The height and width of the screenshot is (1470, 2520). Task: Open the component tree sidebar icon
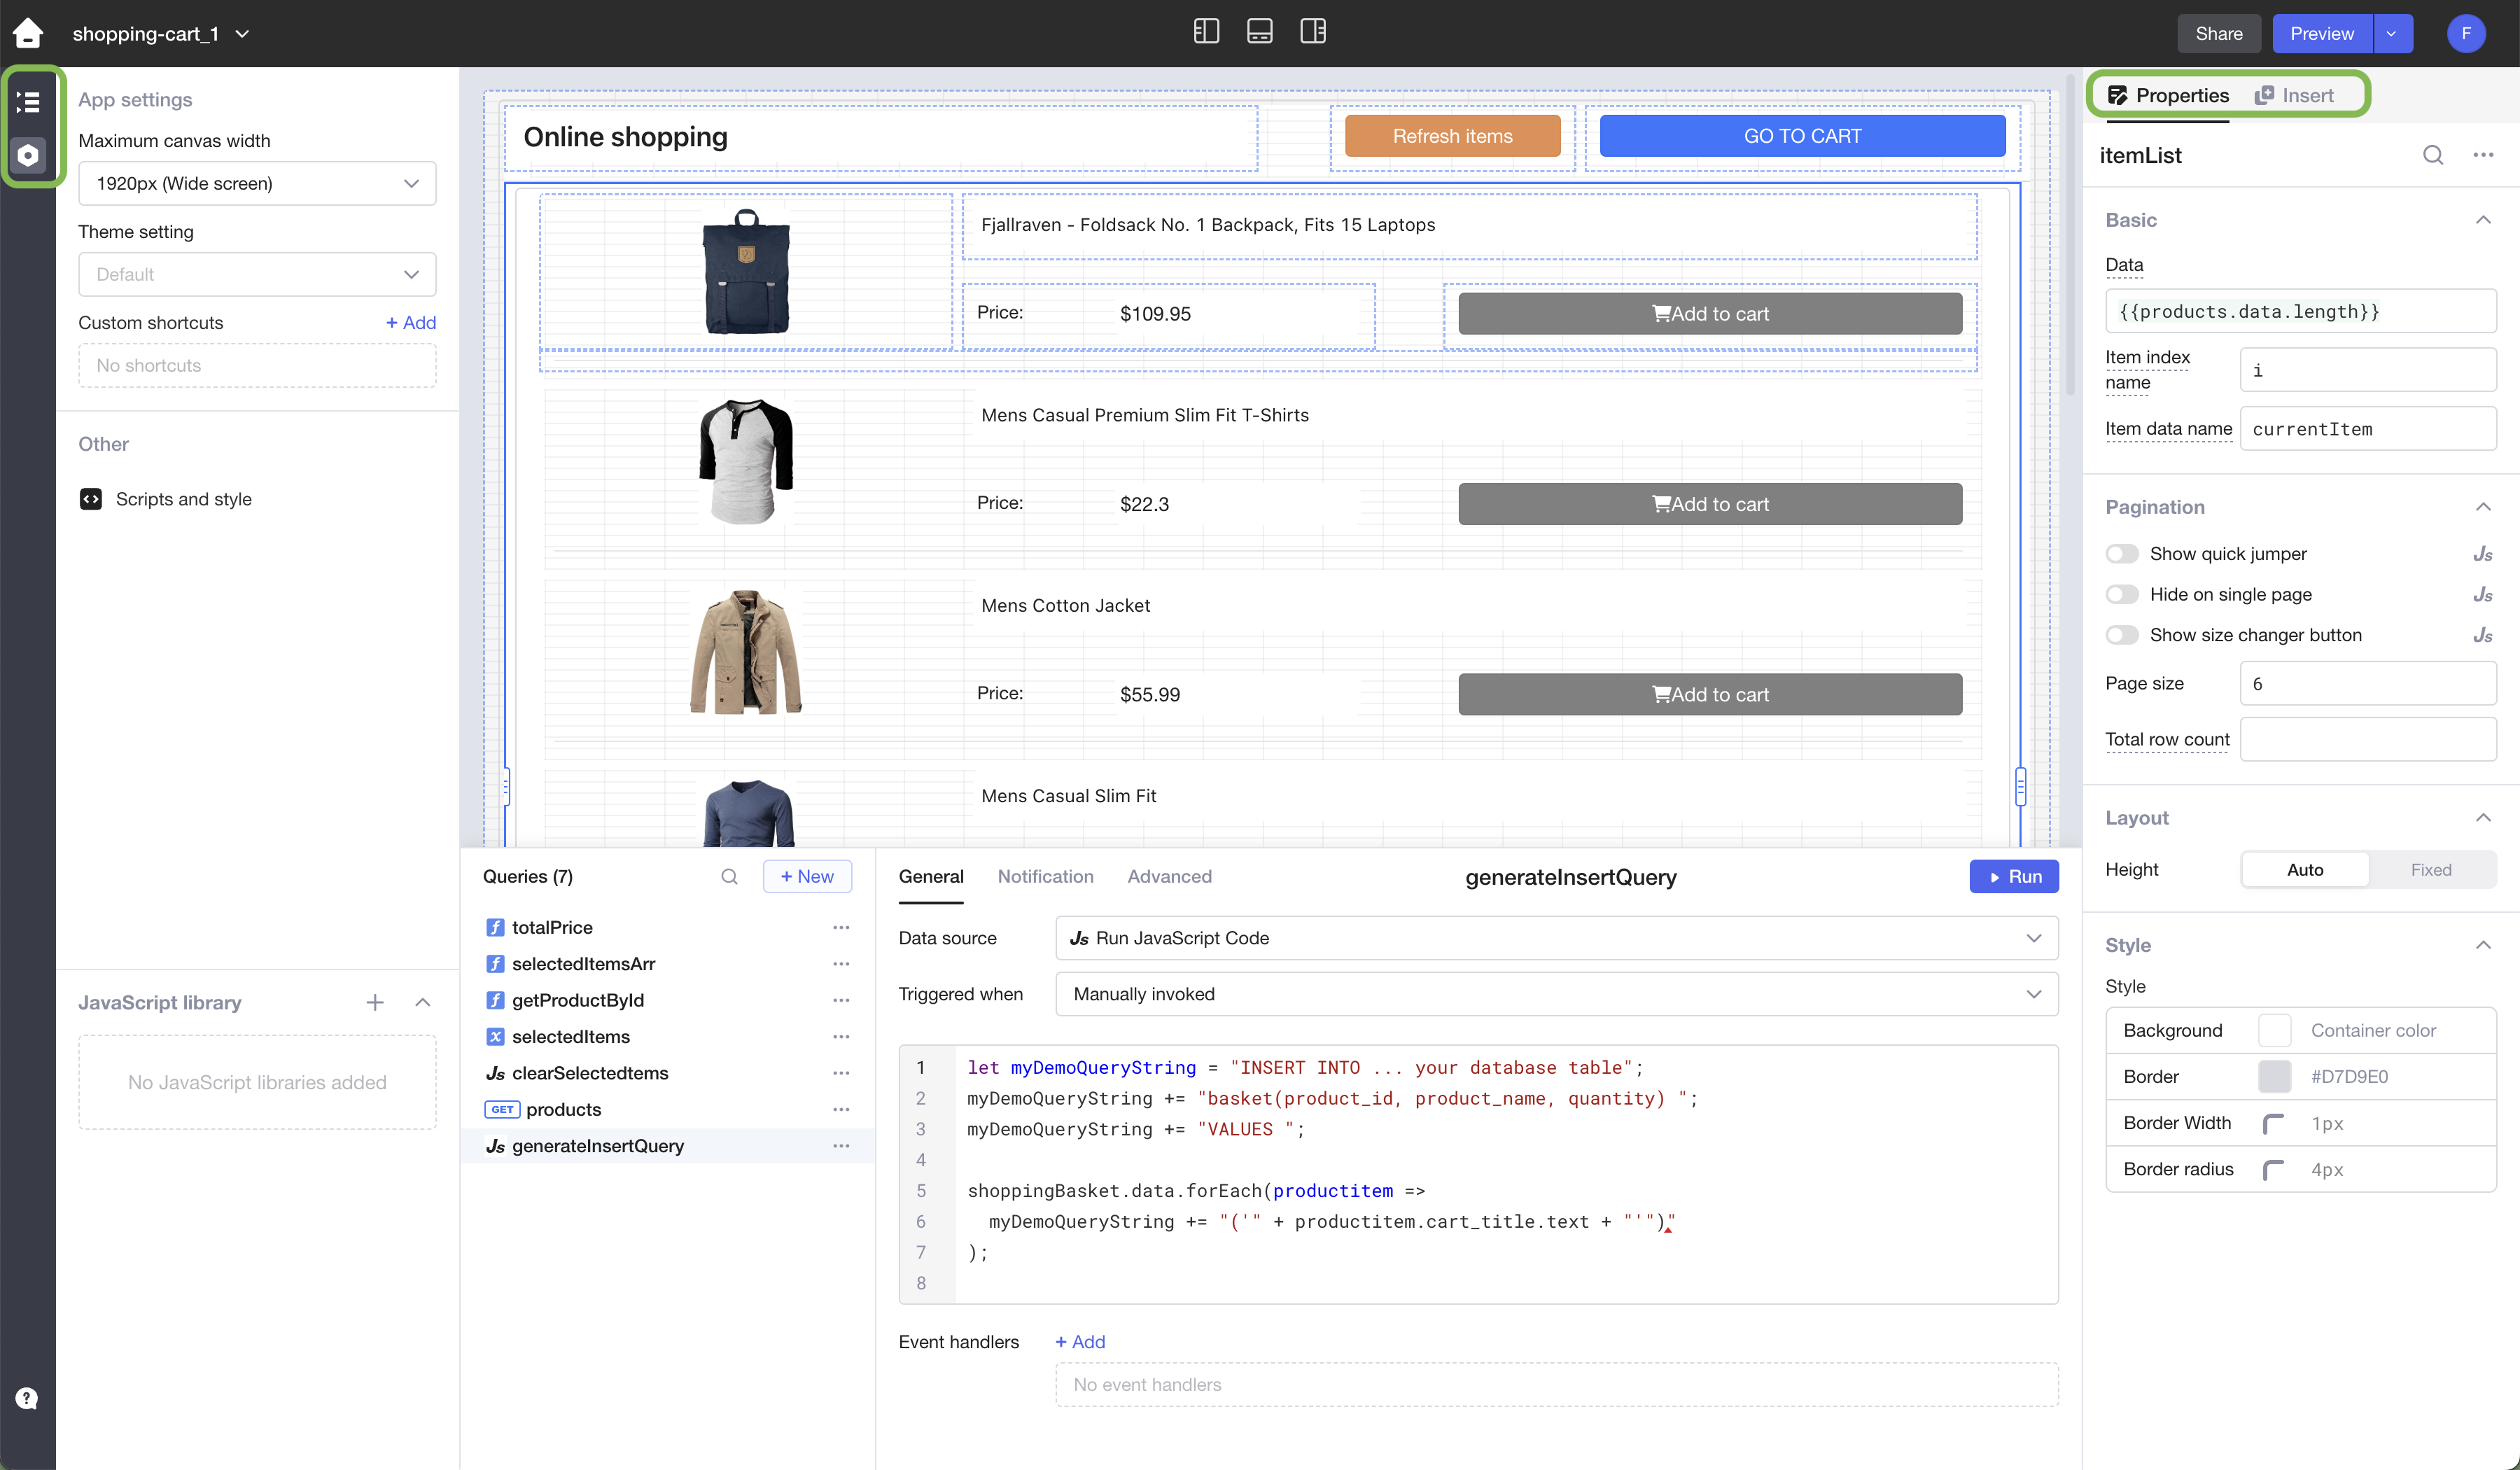(28, 102)
